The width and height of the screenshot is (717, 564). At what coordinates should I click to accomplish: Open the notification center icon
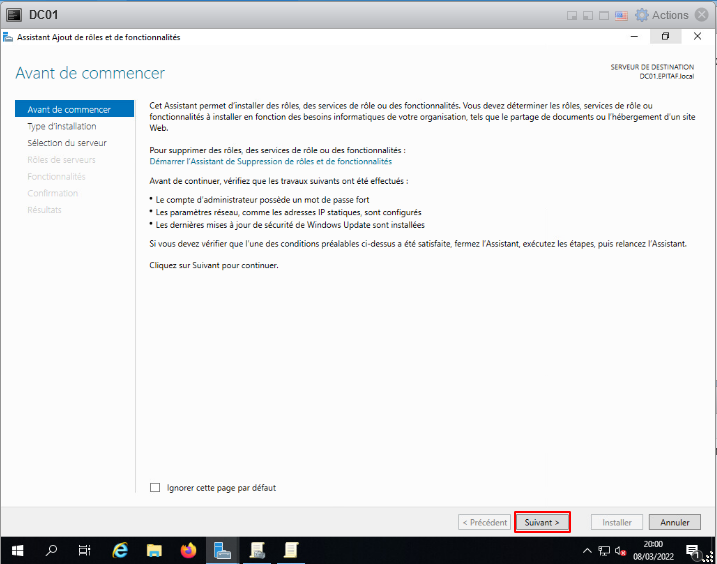692,550
